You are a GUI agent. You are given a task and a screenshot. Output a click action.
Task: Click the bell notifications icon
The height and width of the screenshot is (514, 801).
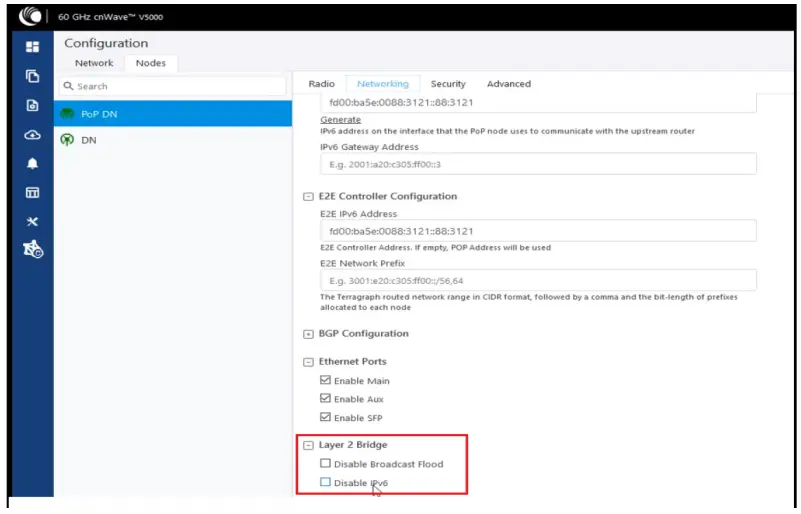coord(32,163)
